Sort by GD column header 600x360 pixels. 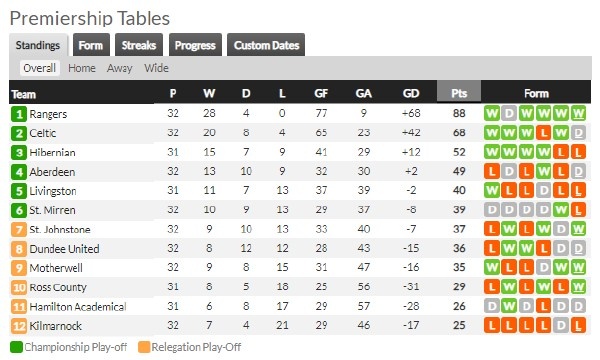point(411,93)
